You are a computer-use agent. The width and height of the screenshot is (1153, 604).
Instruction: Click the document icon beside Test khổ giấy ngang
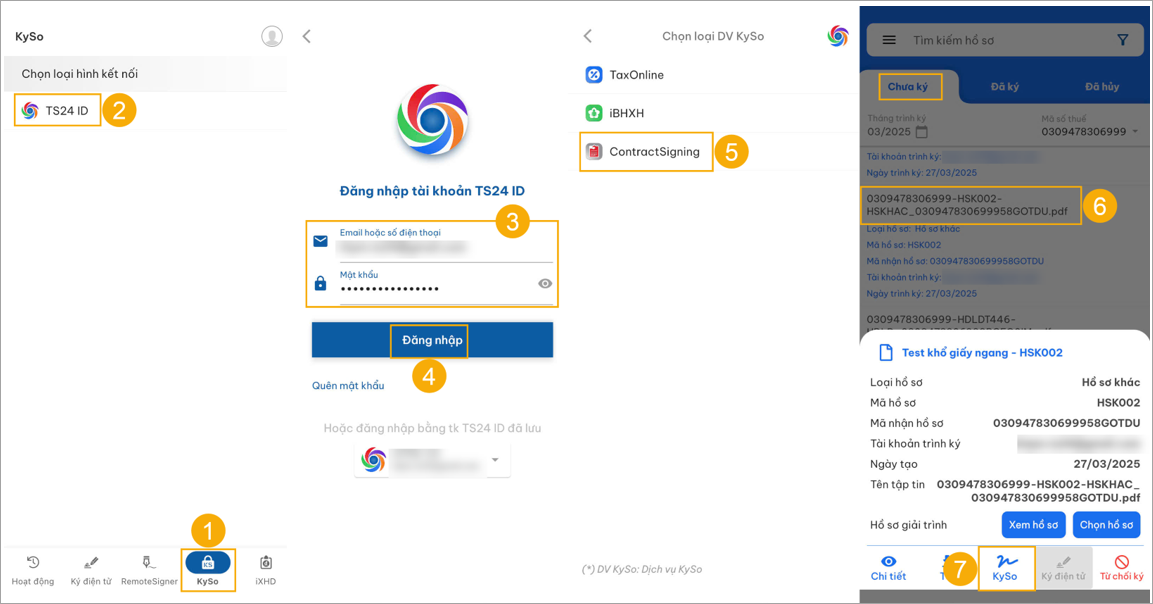(x=886, y=352)
